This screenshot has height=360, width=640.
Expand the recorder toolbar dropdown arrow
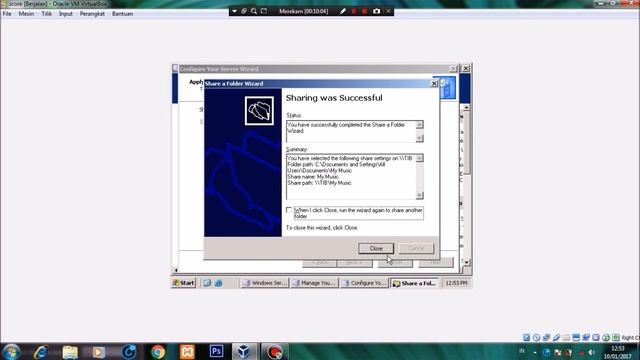[x=234, y=11]
